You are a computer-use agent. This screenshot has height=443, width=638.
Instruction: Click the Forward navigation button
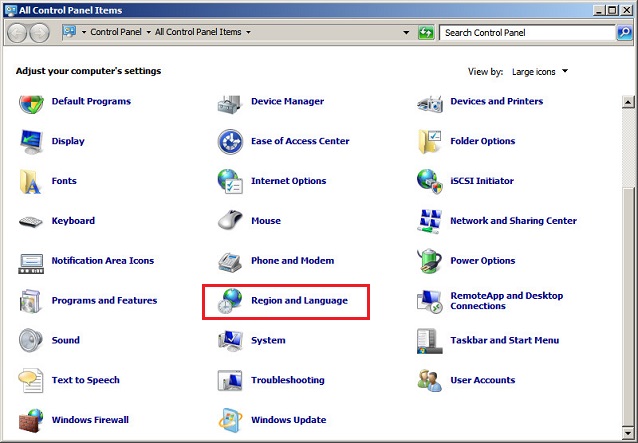[39, 33]
